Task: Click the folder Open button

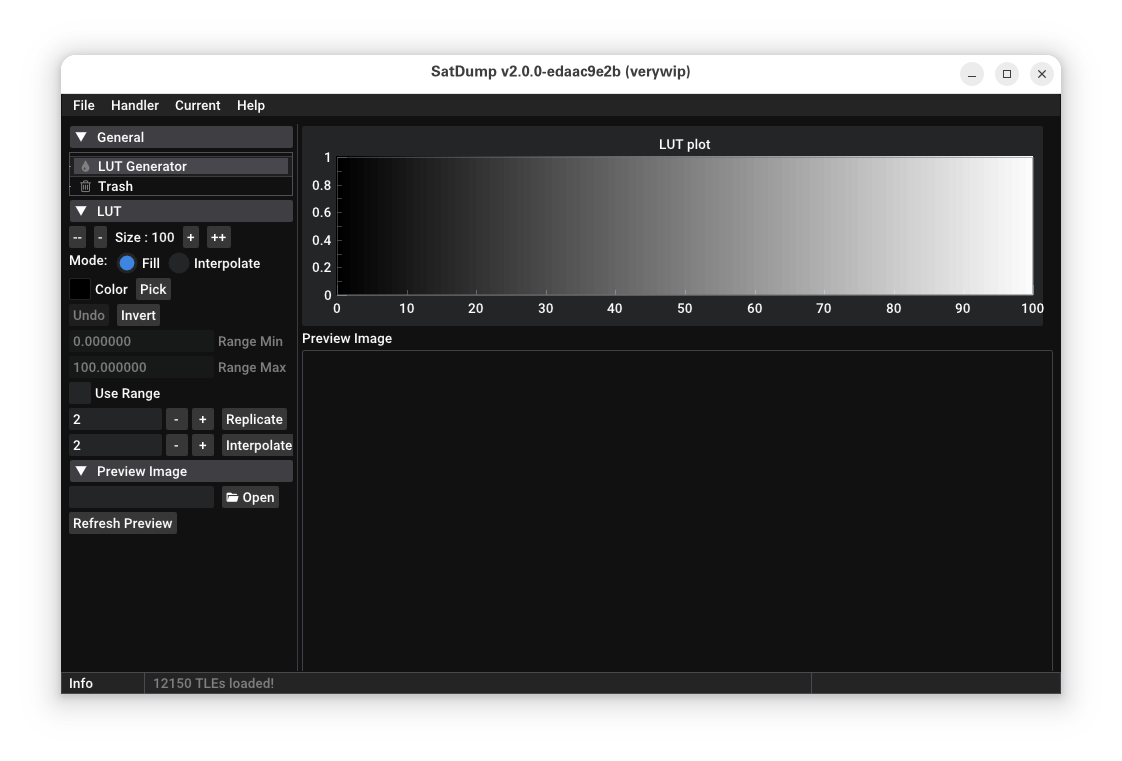Action: tap(250, 497)
